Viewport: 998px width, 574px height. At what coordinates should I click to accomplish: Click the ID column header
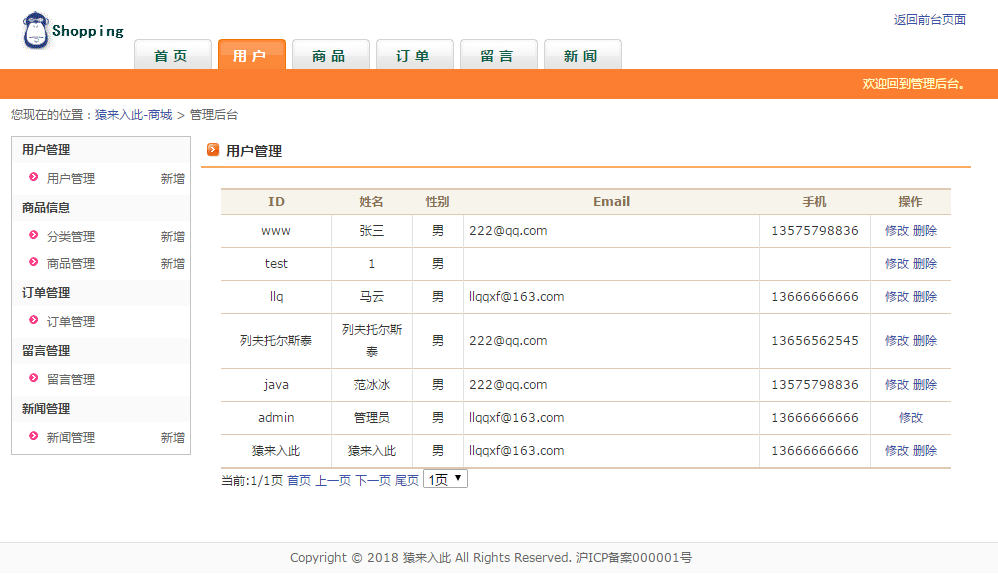276,202
